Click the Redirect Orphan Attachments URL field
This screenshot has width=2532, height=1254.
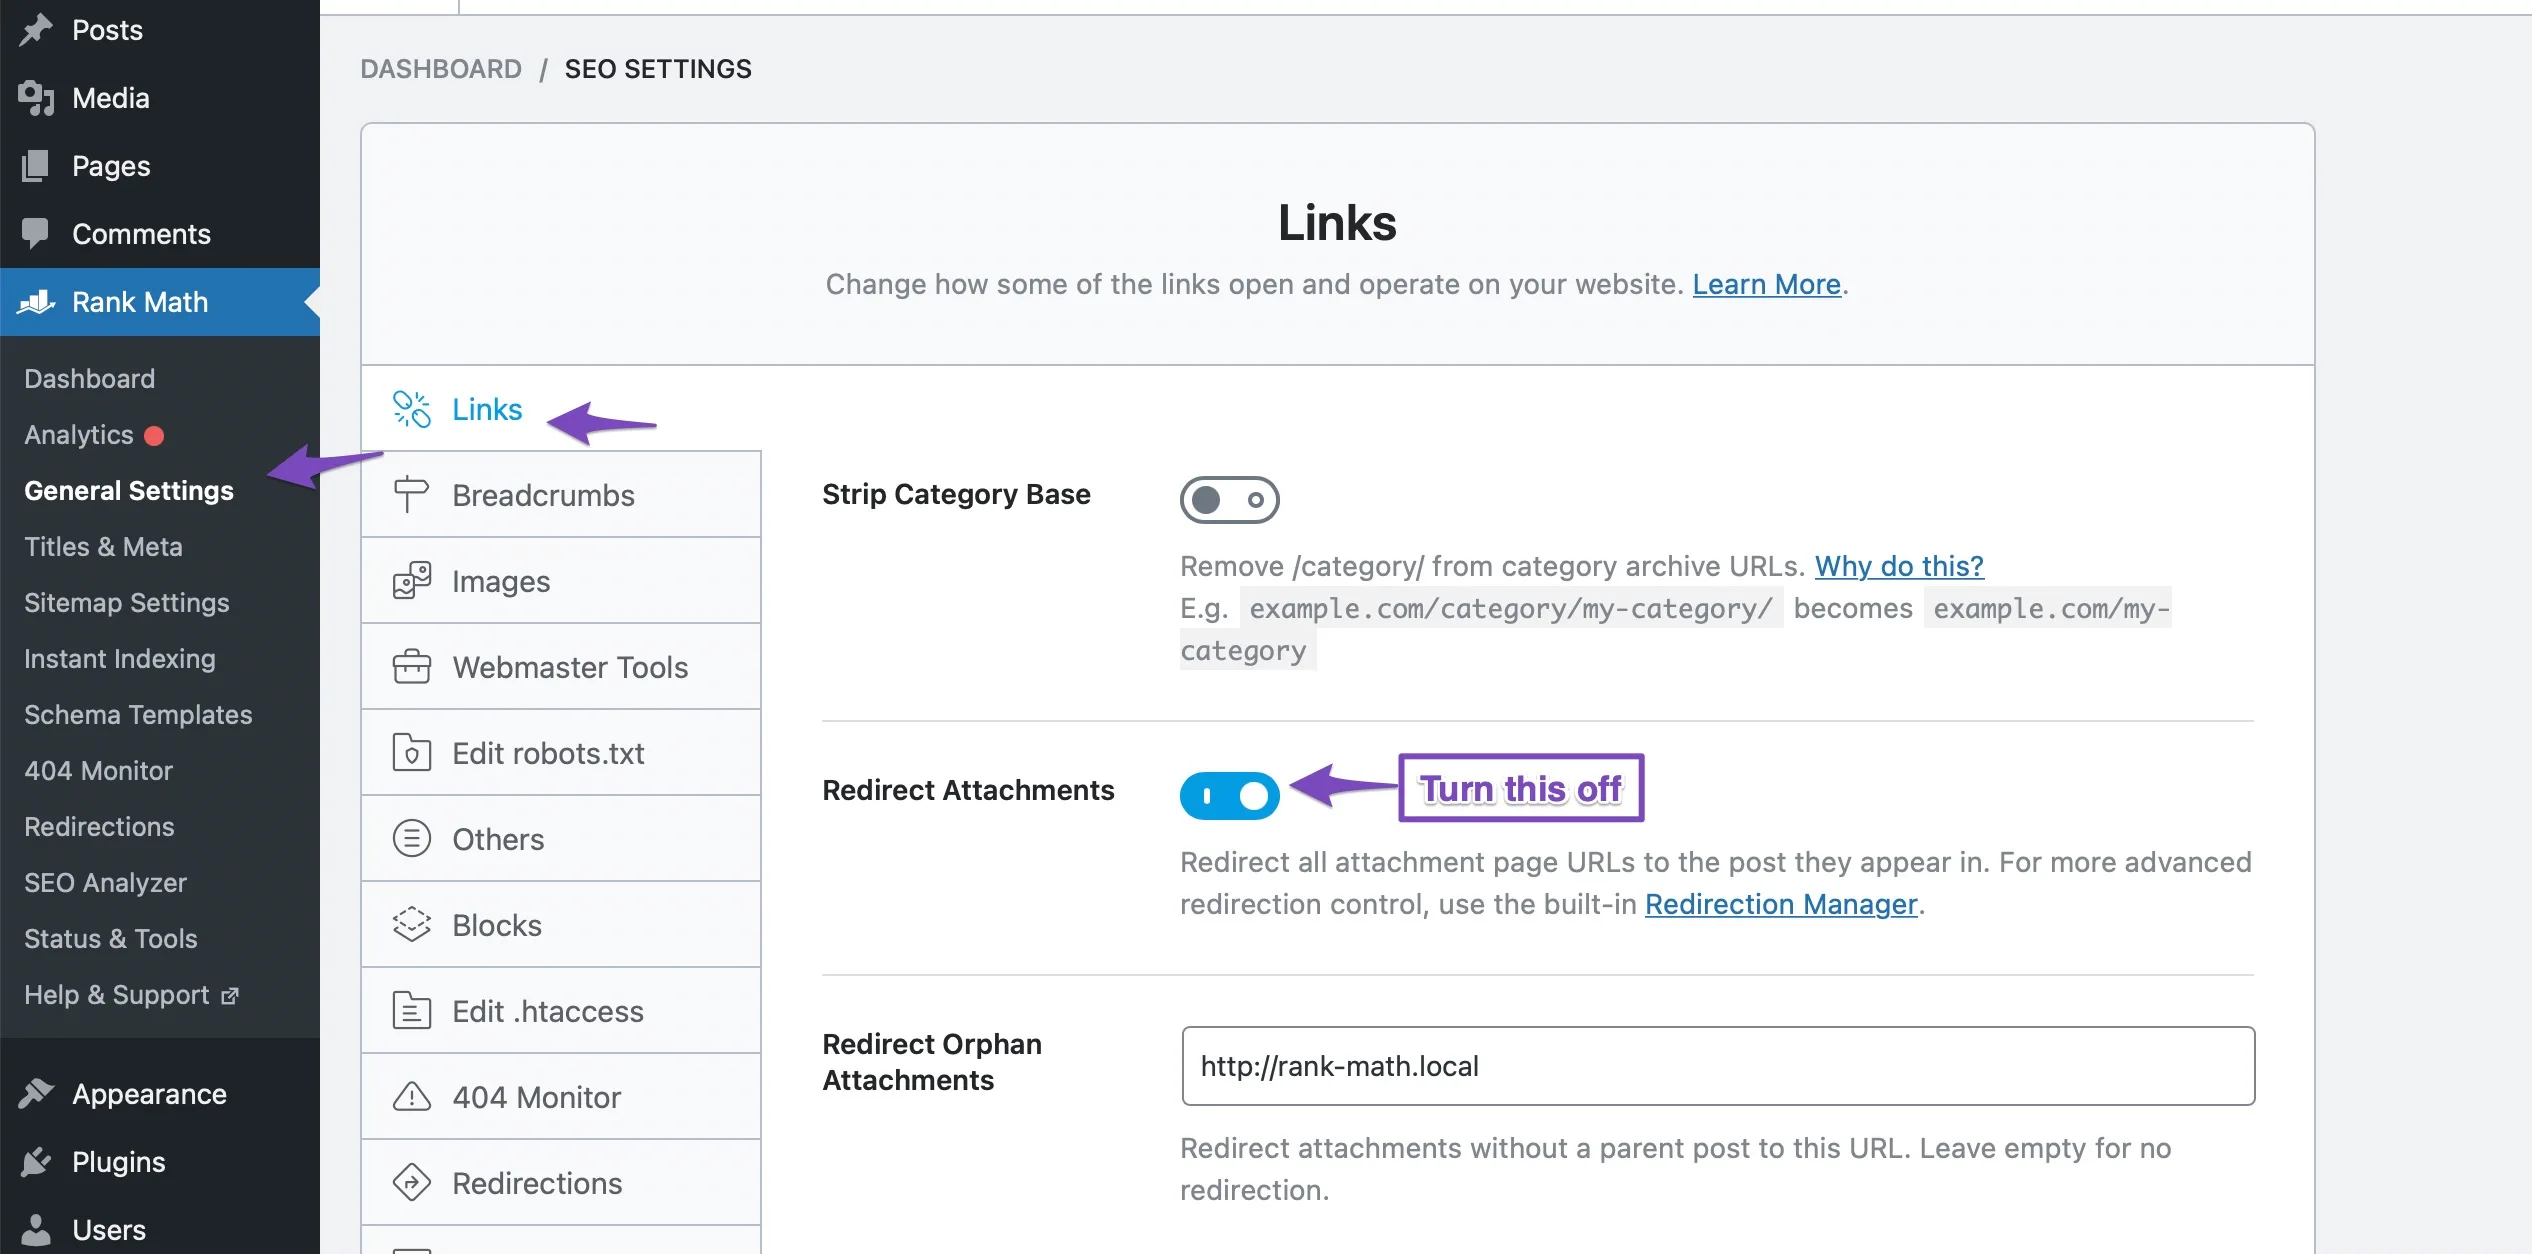coord(1718,1066)
